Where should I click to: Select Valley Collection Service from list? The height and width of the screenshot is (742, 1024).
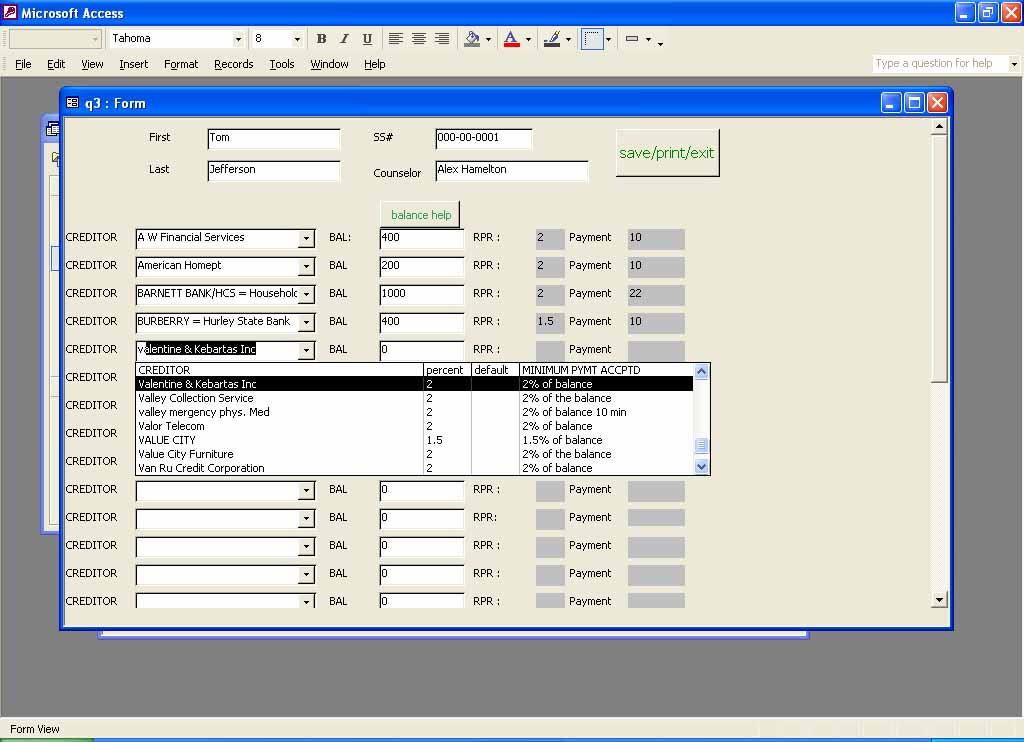414,398
